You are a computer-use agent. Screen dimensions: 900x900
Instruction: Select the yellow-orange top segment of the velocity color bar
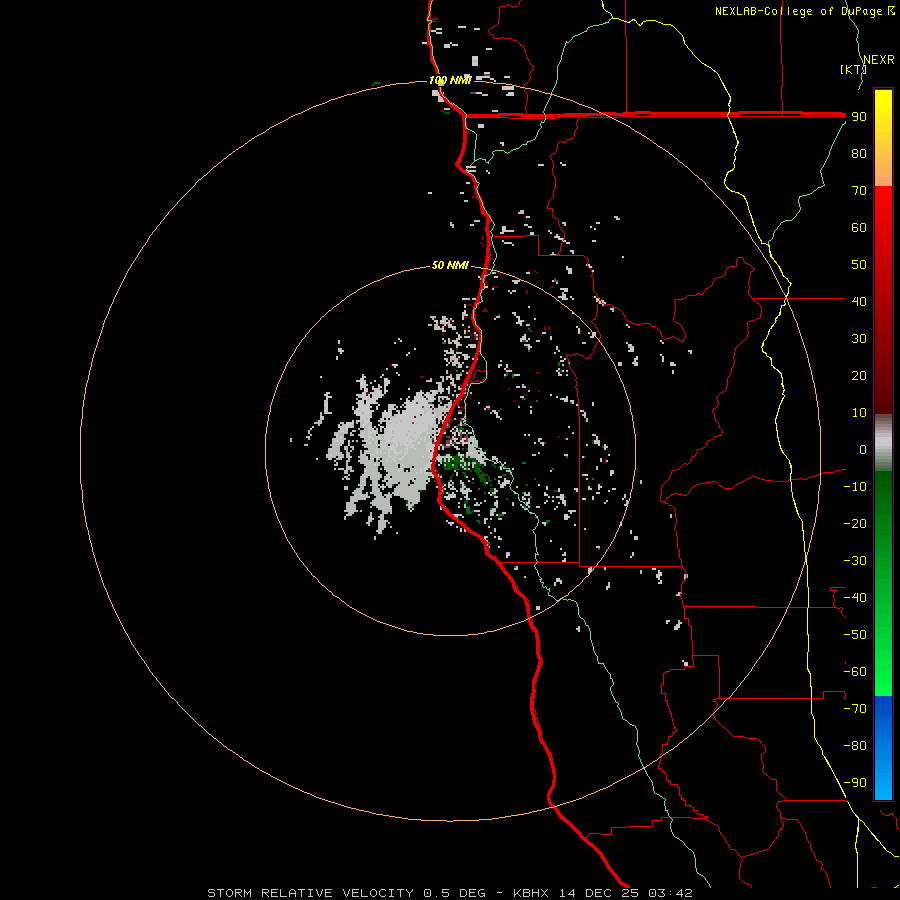(x=883, y=138)
